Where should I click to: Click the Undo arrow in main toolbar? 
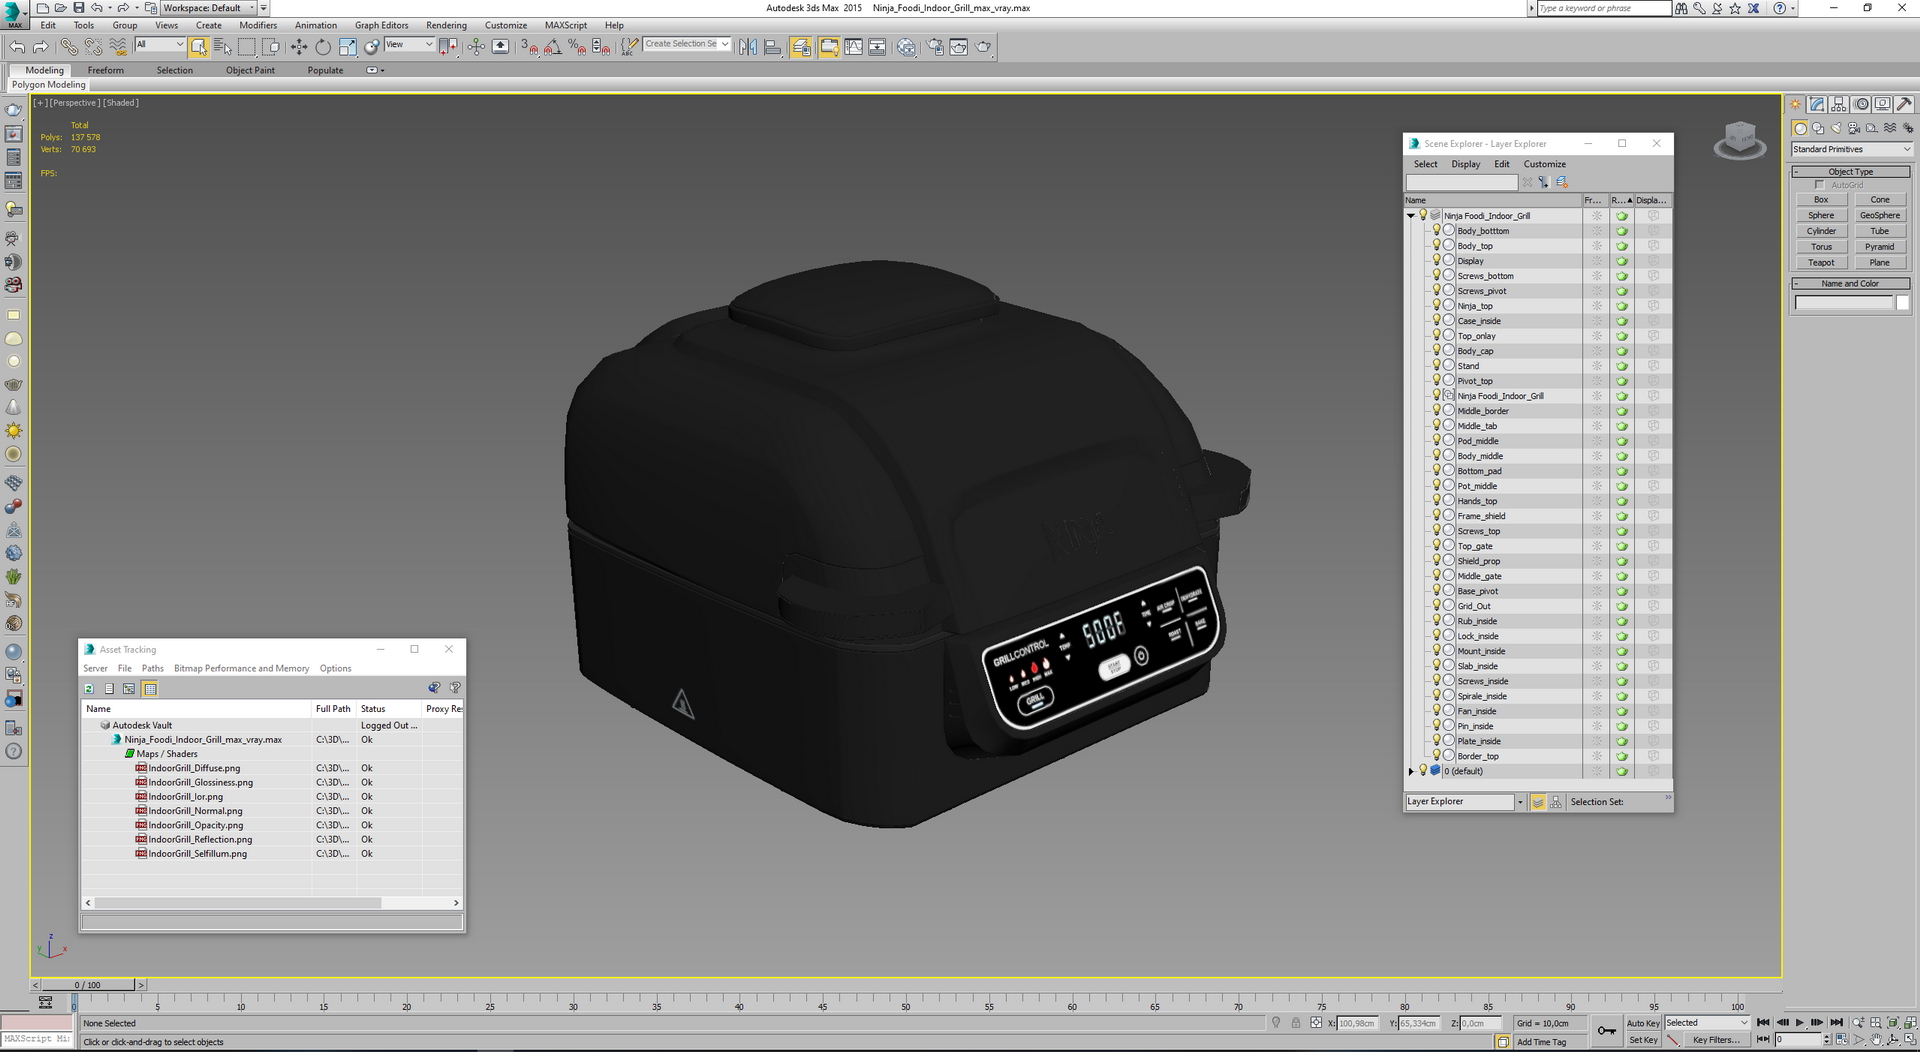(x=17, y=47)
